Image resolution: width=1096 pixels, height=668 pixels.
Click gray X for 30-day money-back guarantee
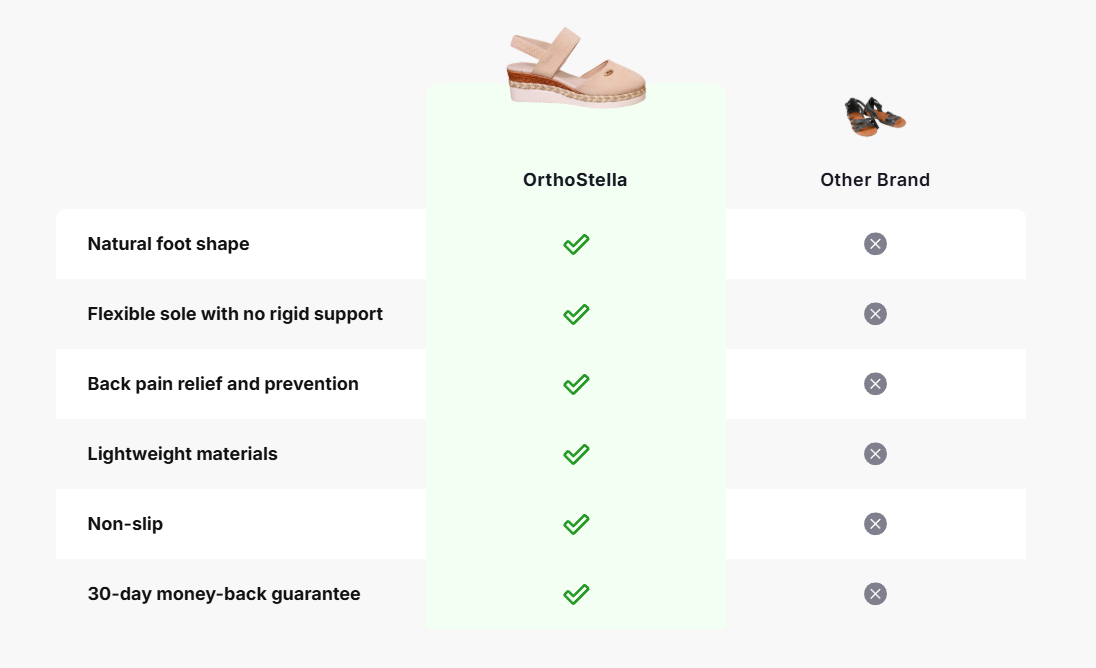click(875, 594)
